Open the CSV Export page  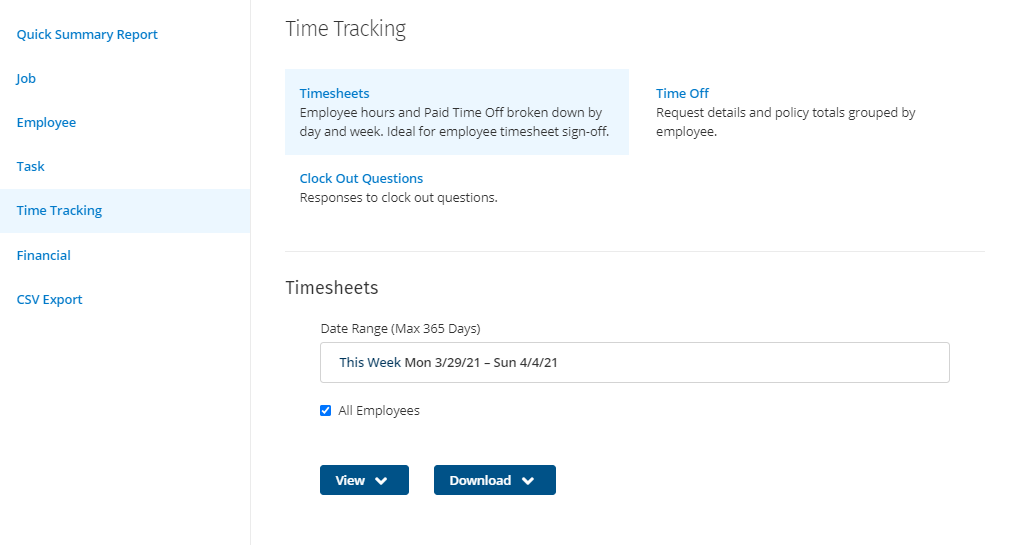point(49,299)
